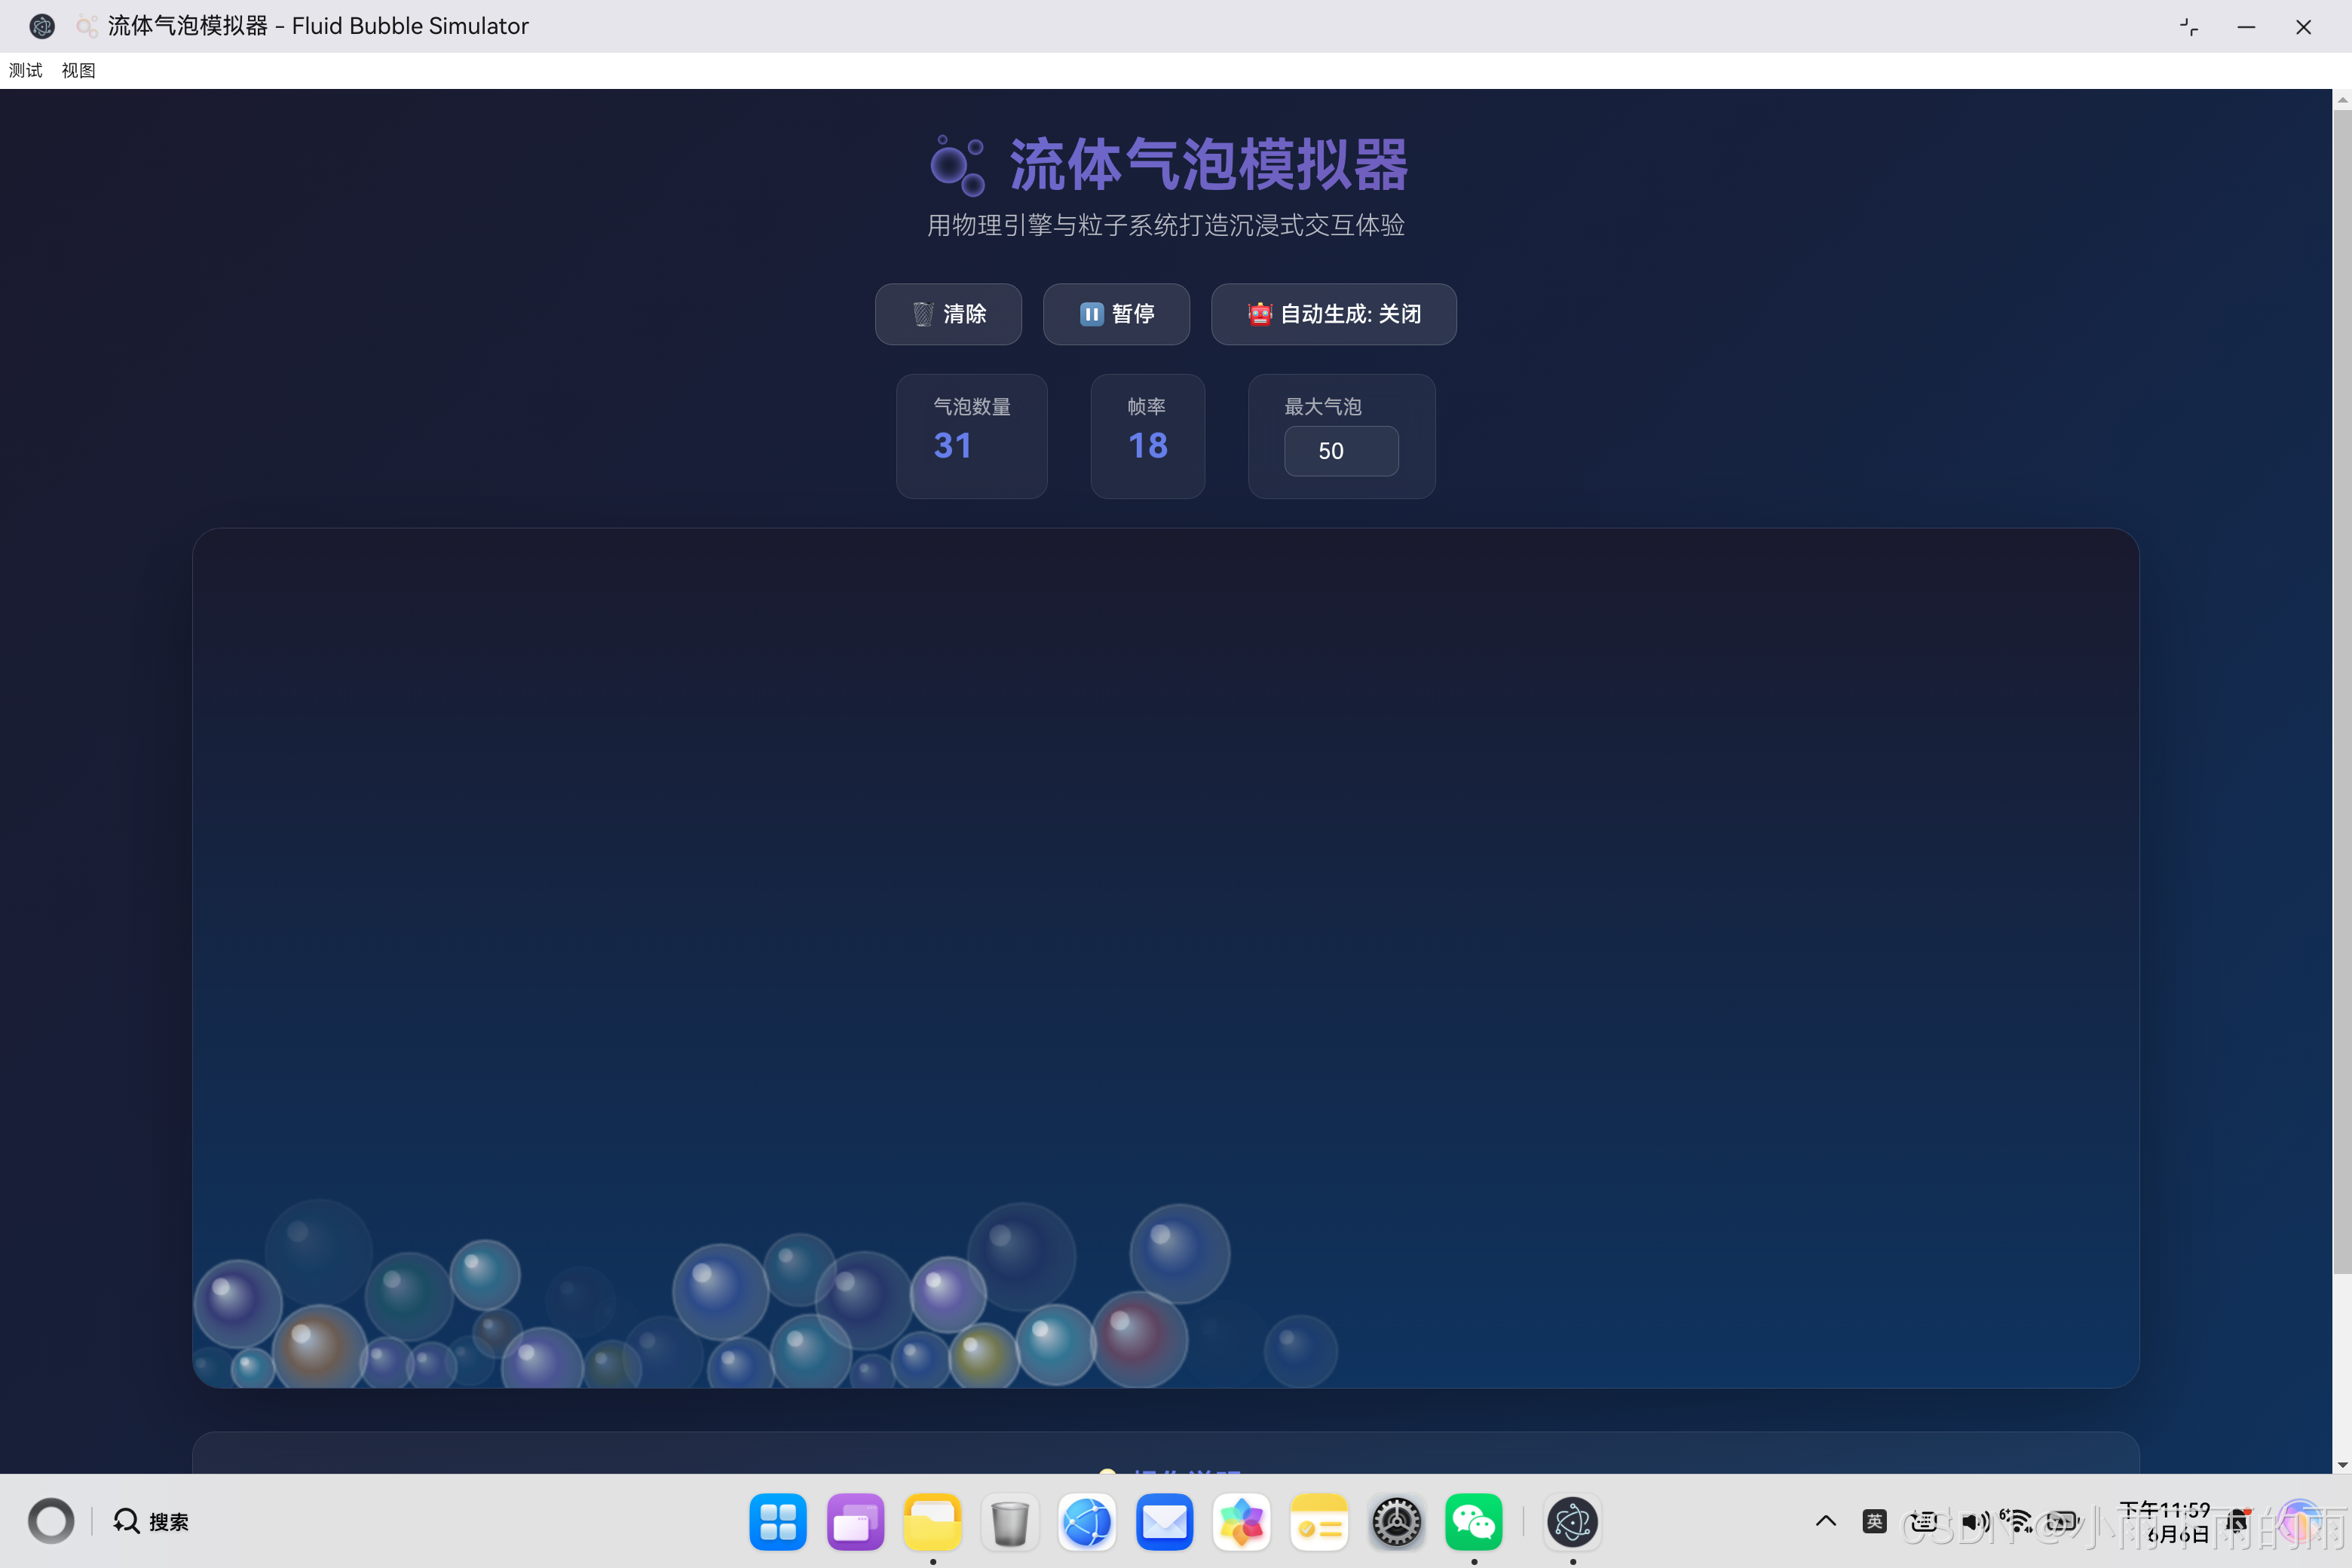The image size is (2352, 1568).
Task: Switch input method via 英 icon
Action: pyautogui.click(x=1874, y=1521)
